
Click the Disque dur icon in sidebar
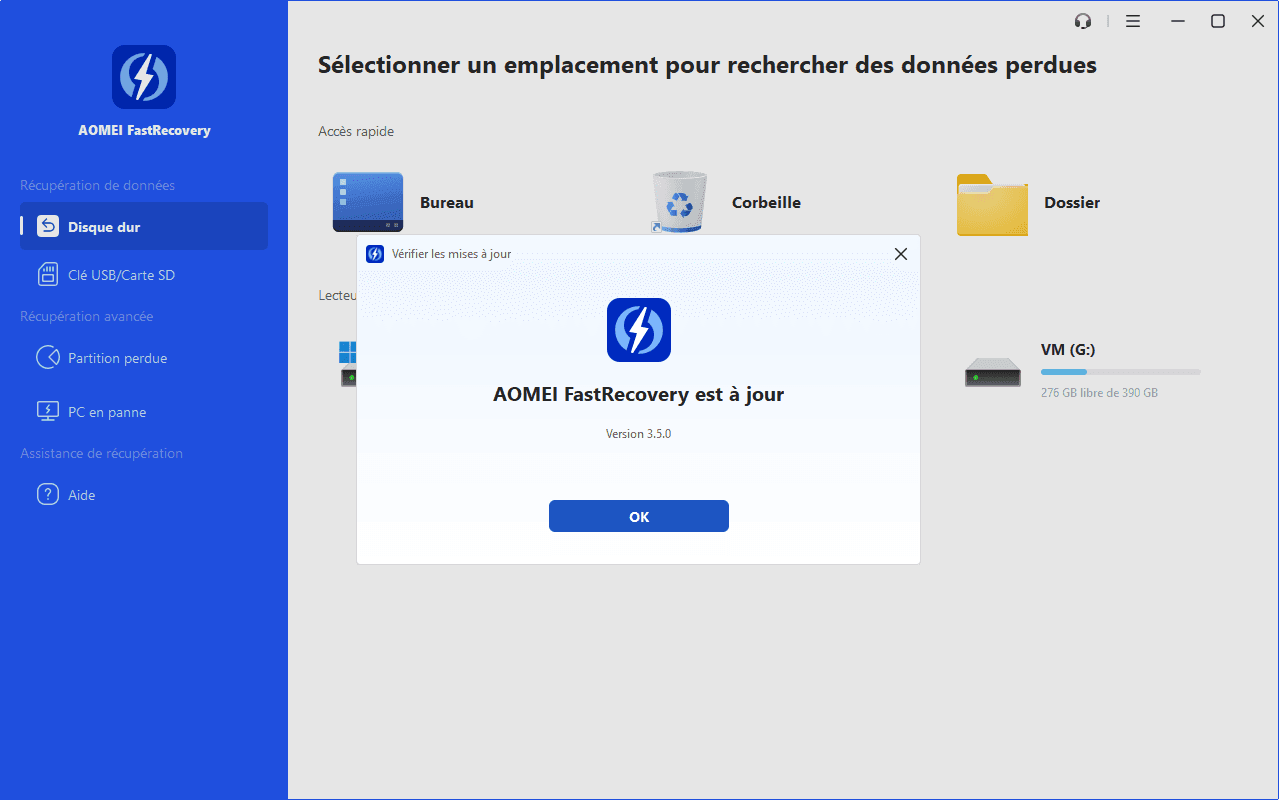[x=48, y=227]
